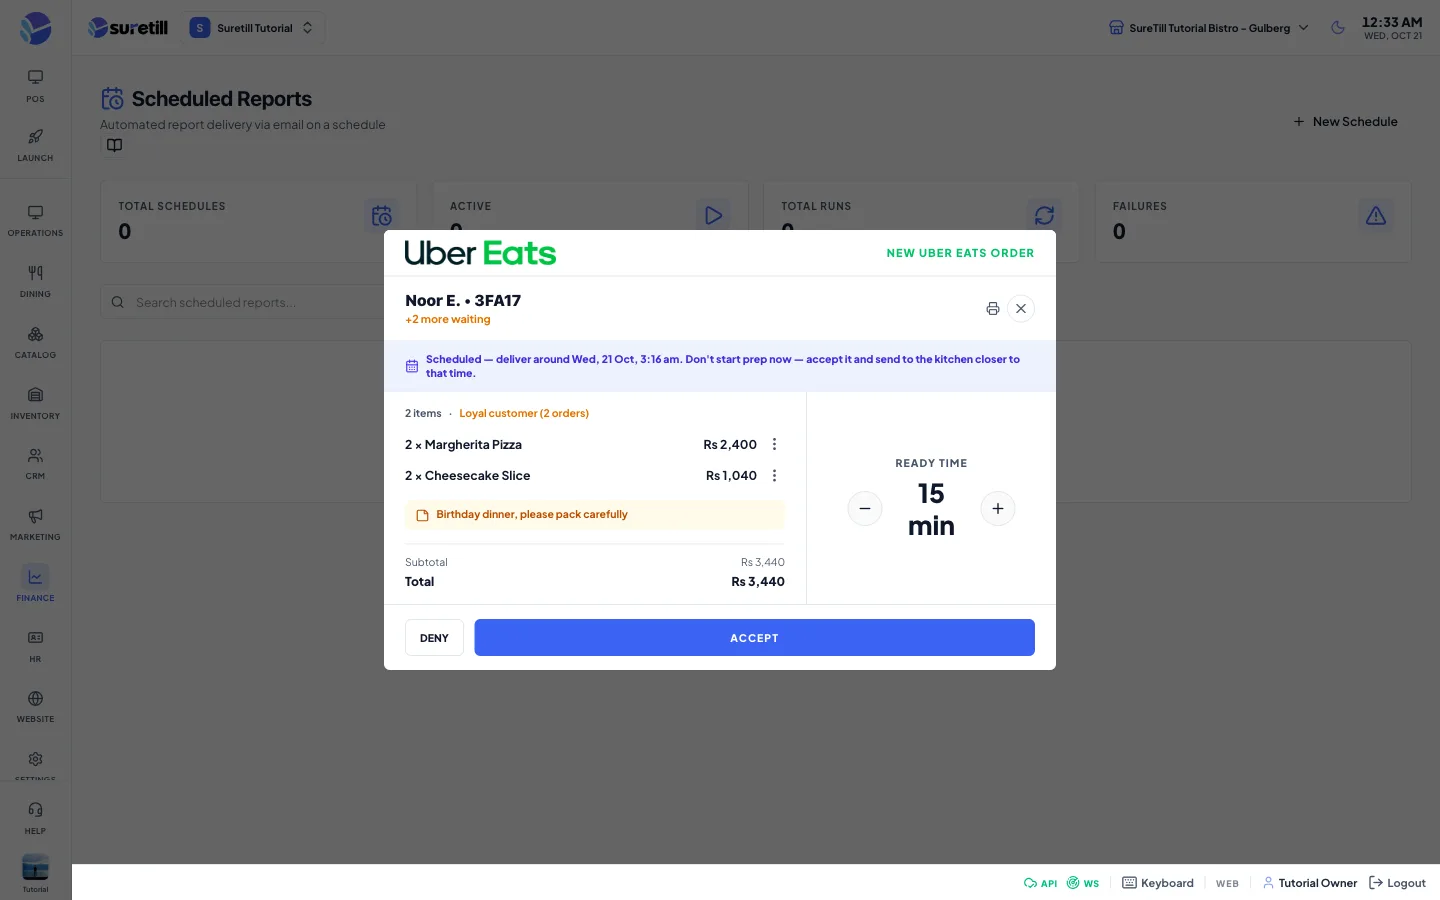Click the API status indicator
This screenshot has width=1440, height=900.
pyautogui.click(x=1040, y=883)
